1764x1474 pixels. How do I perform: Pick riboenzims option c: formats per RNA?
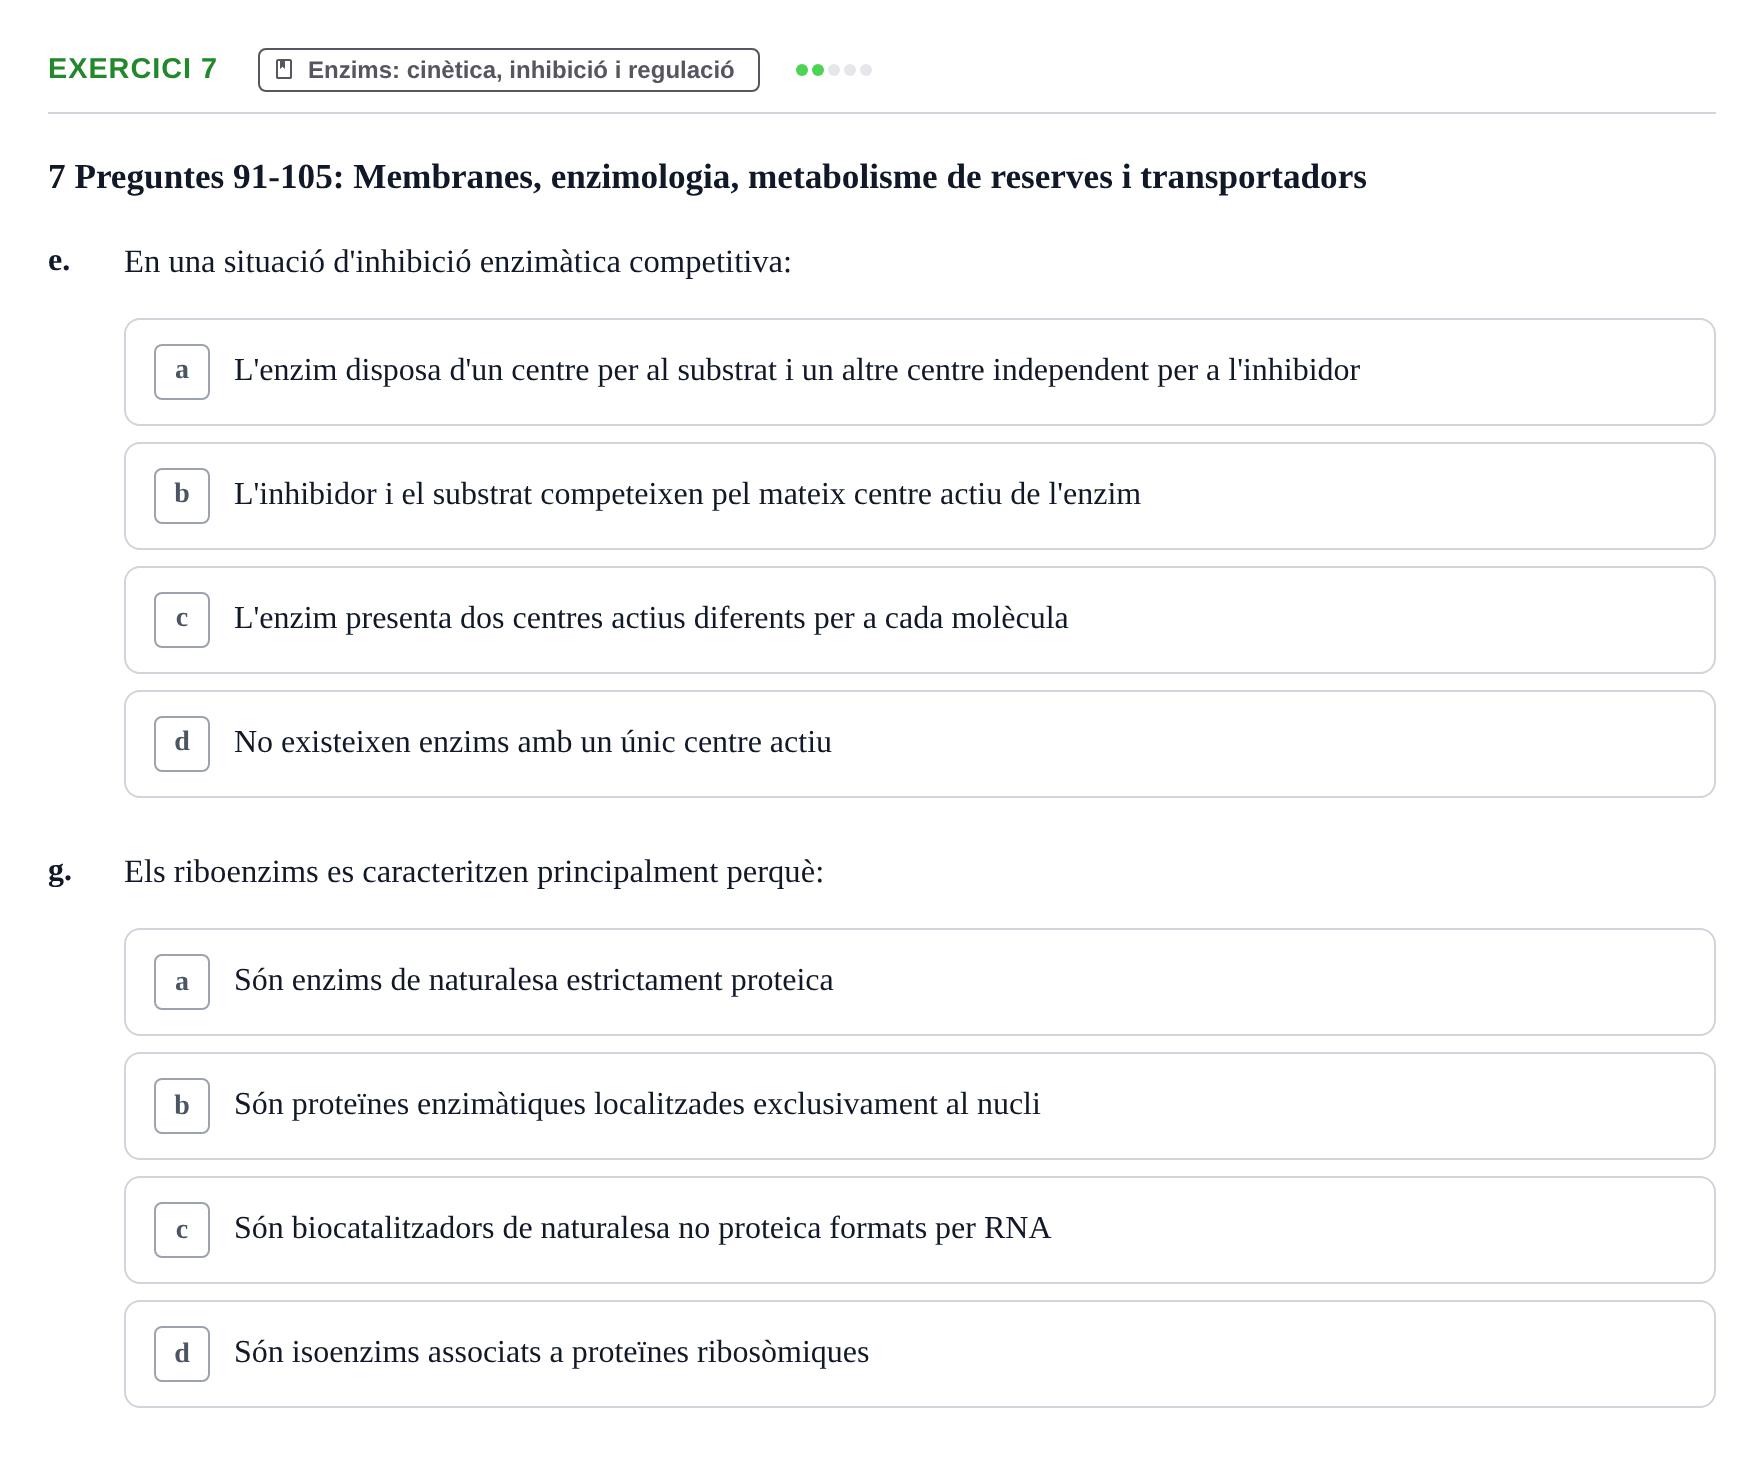[x=919, y=1230]
